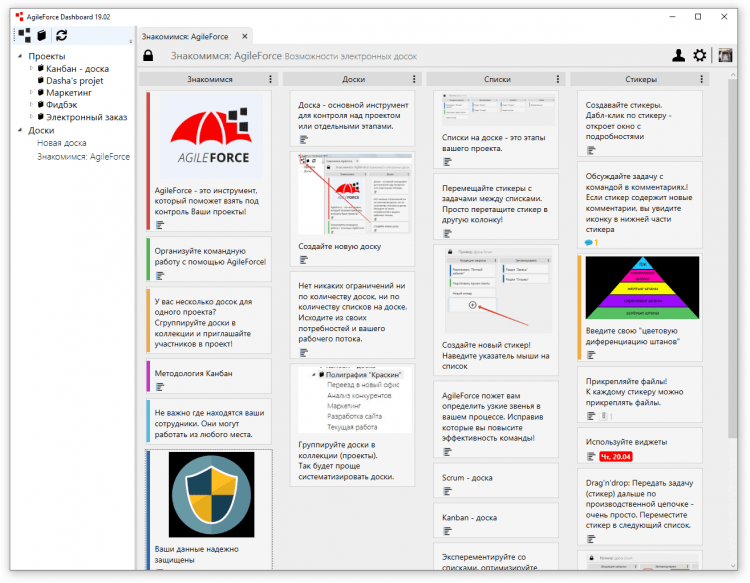
Task: Click description icon on AgileForce intro sticker
Action: tap(160, 225)
